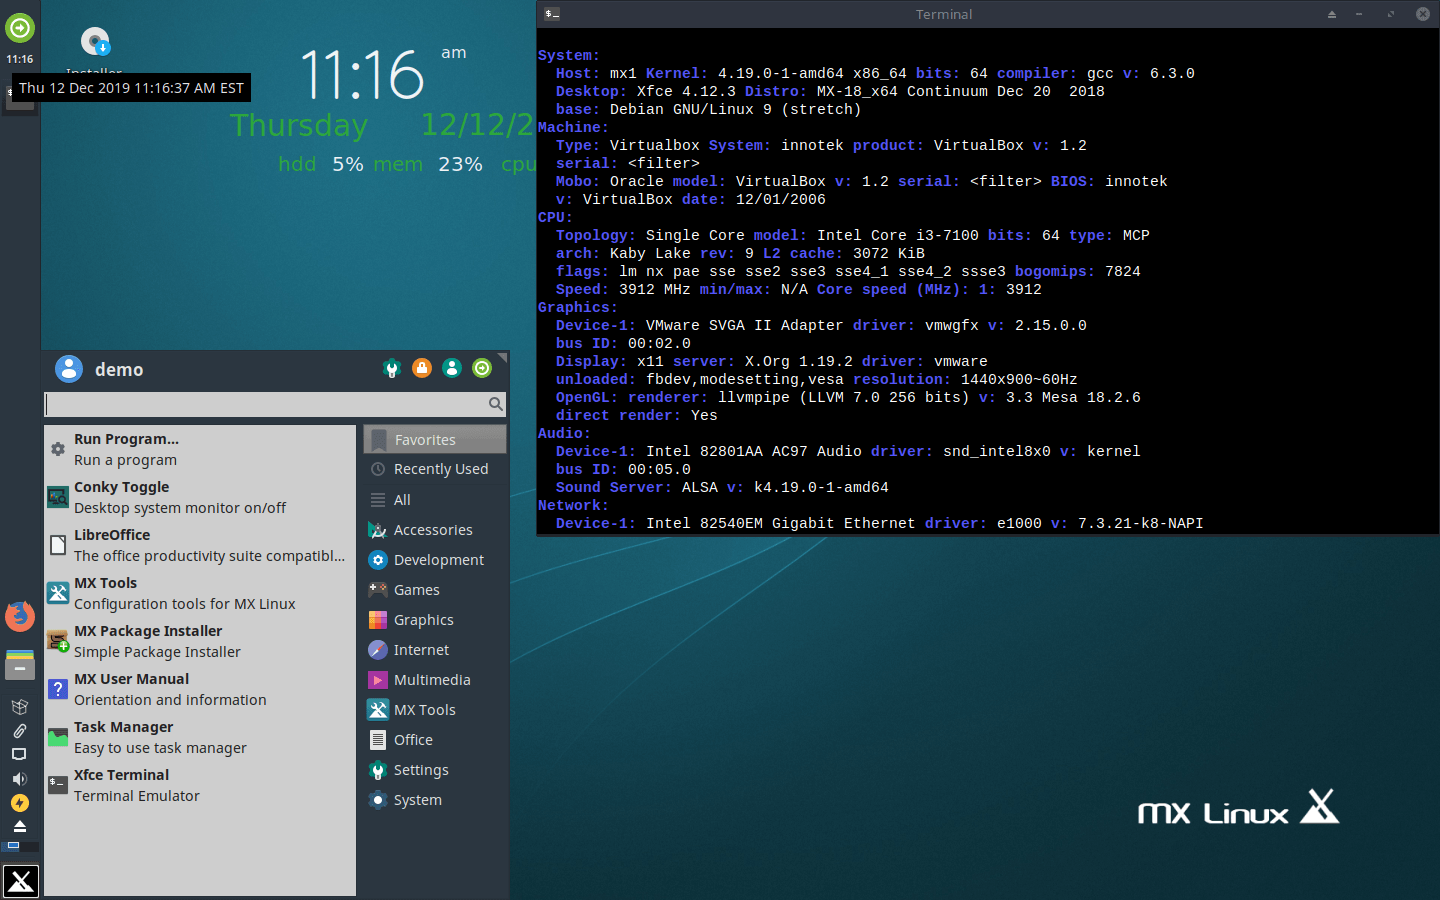
Task: Launch Firefox from the panel
Action: (20, 617)
